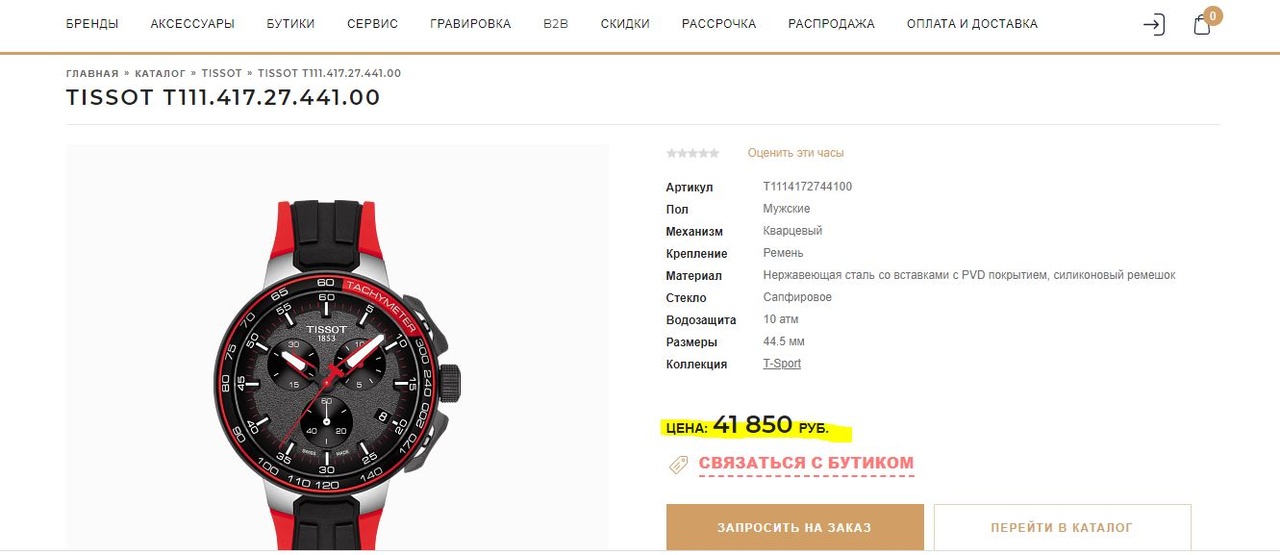Open 'Оплата и доставка' in navigation
Screen dimensions: 1280x555
[972, 23]
